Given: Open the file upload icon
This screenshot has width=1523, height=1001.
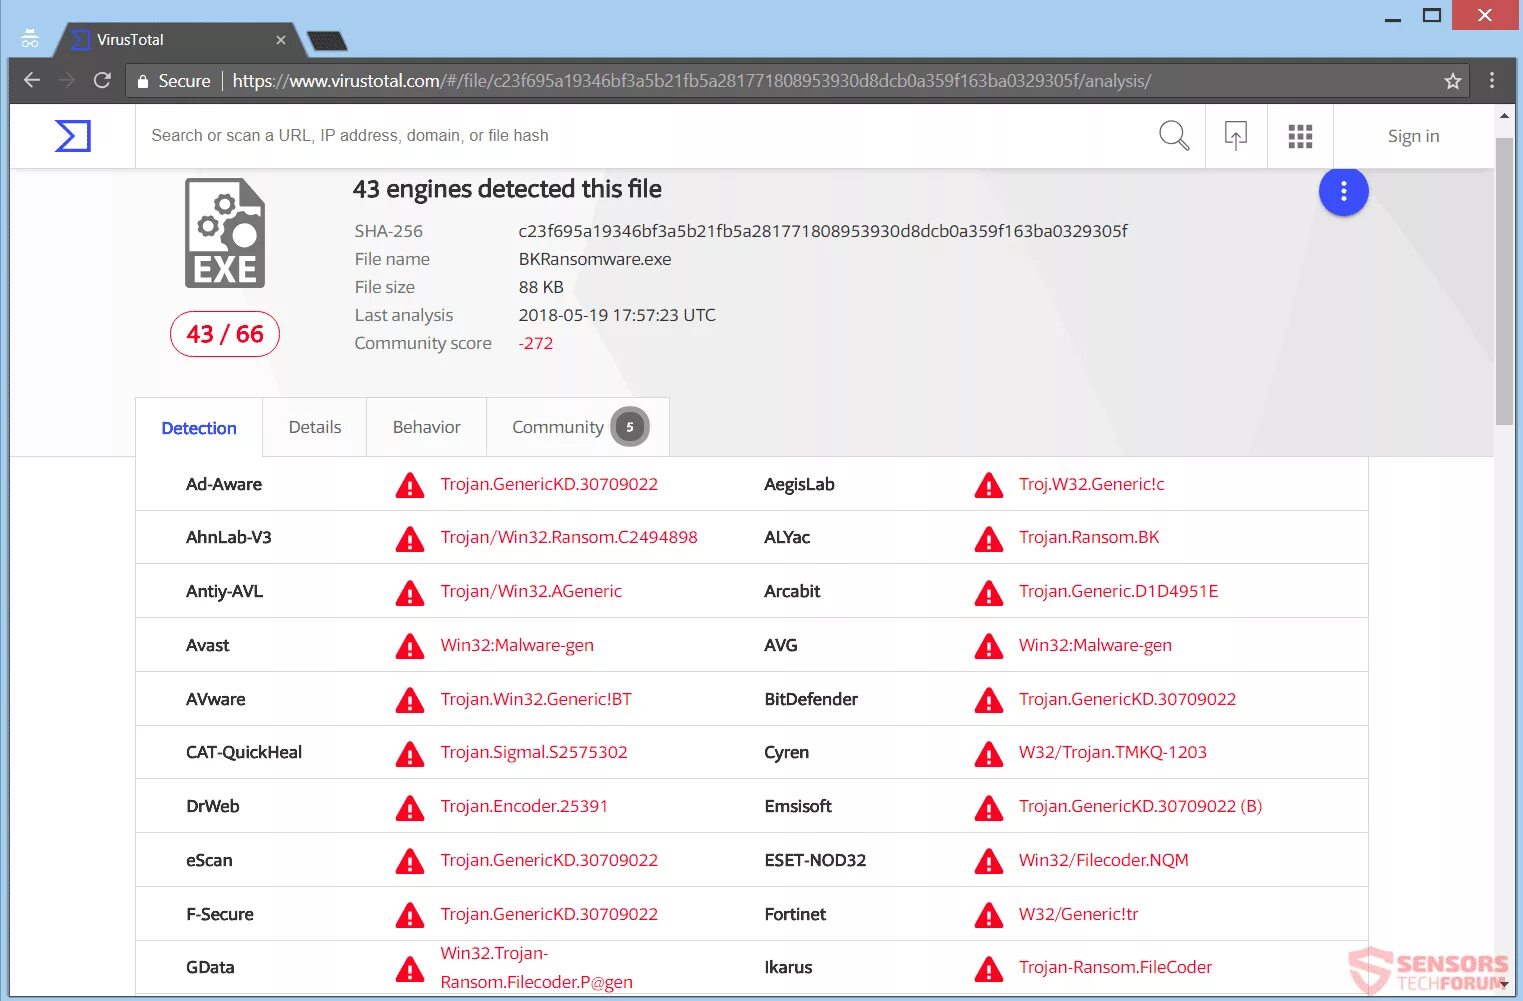Looking at the screenshot, I should 1236,135.
